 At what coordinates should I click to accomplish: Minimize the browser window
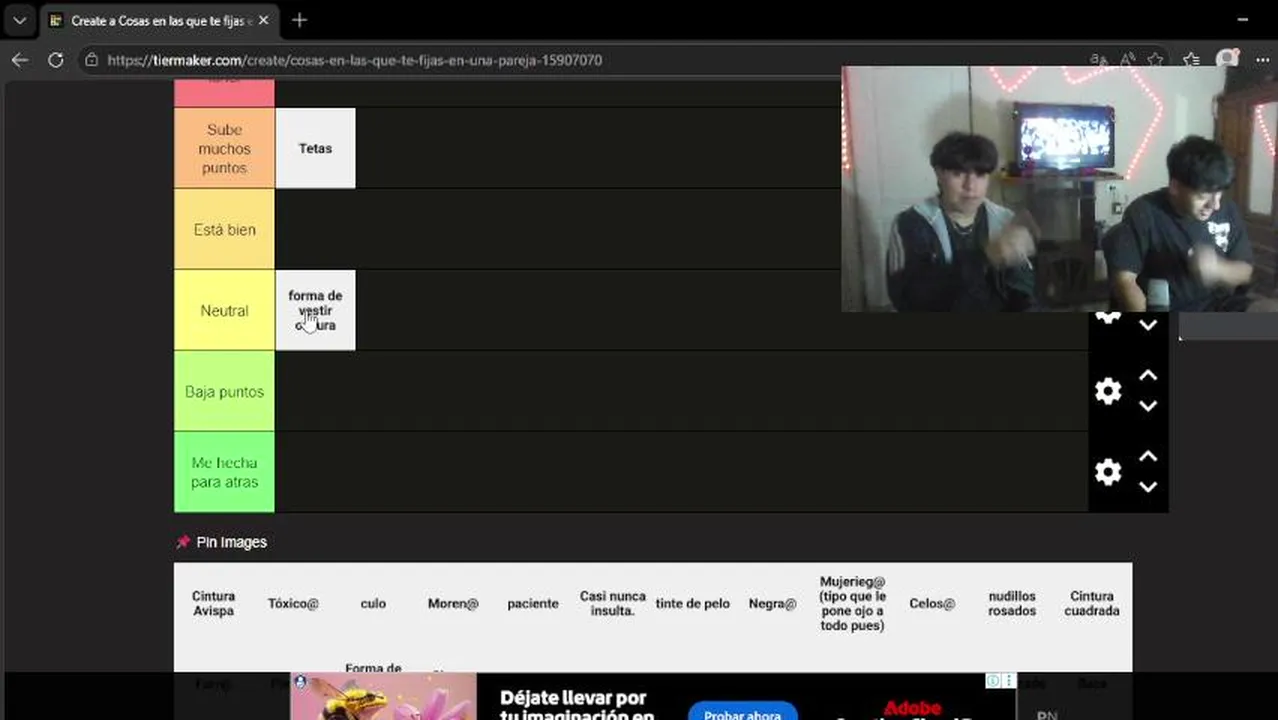tap(1243, 20)
